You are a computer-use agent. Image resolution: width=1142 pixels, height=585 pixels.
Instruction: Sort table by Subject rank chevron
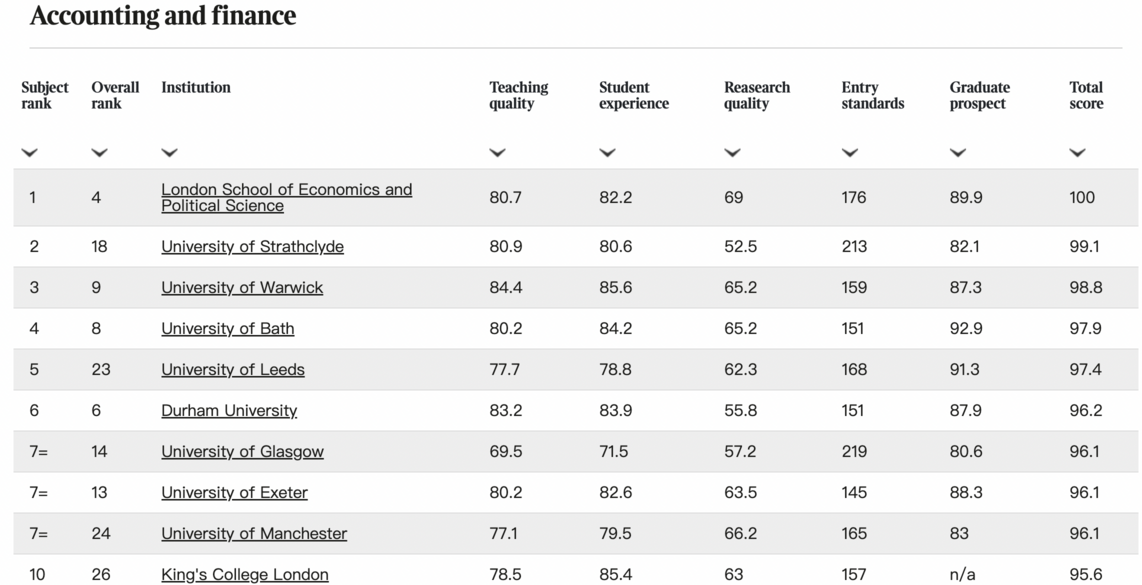click(x=30, y=153)
